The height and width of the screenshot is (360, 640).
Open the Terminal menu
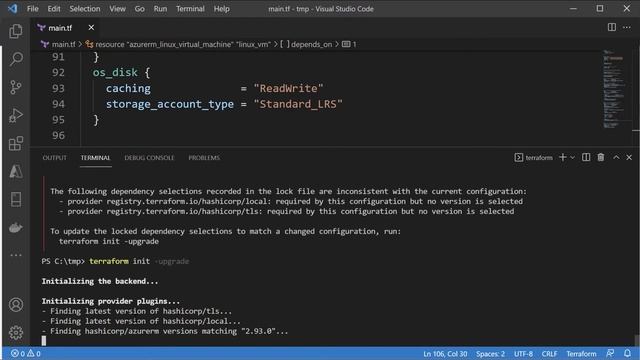pos(190,9)
